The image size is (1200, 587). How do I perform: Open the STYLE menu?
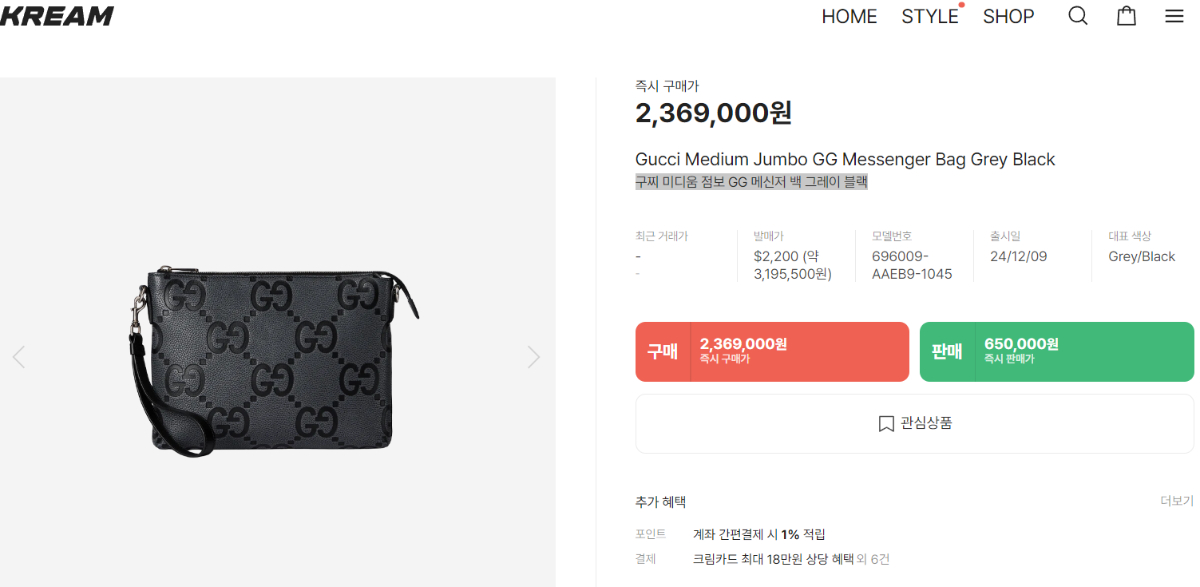click(x=929, y=17)
